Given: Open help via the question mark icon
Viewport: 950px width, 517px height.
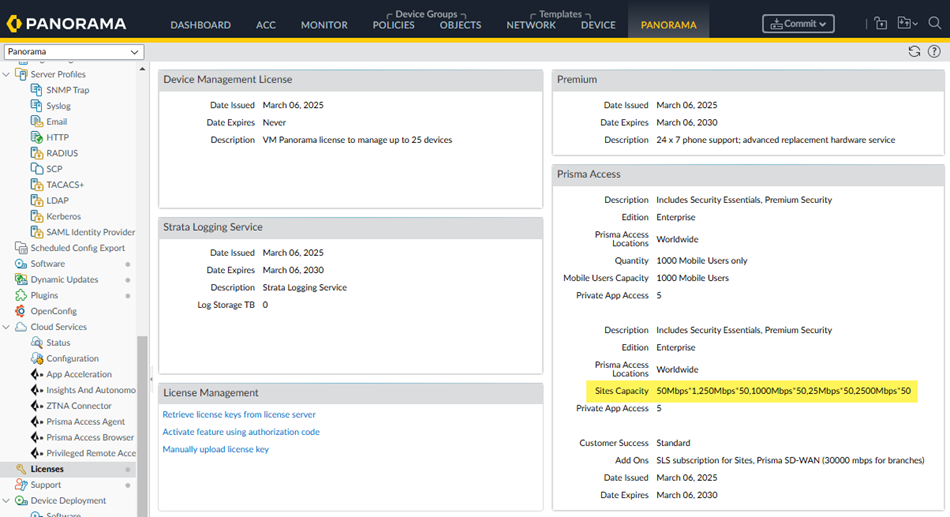Looking at the screenshot, I should point(935,52).
